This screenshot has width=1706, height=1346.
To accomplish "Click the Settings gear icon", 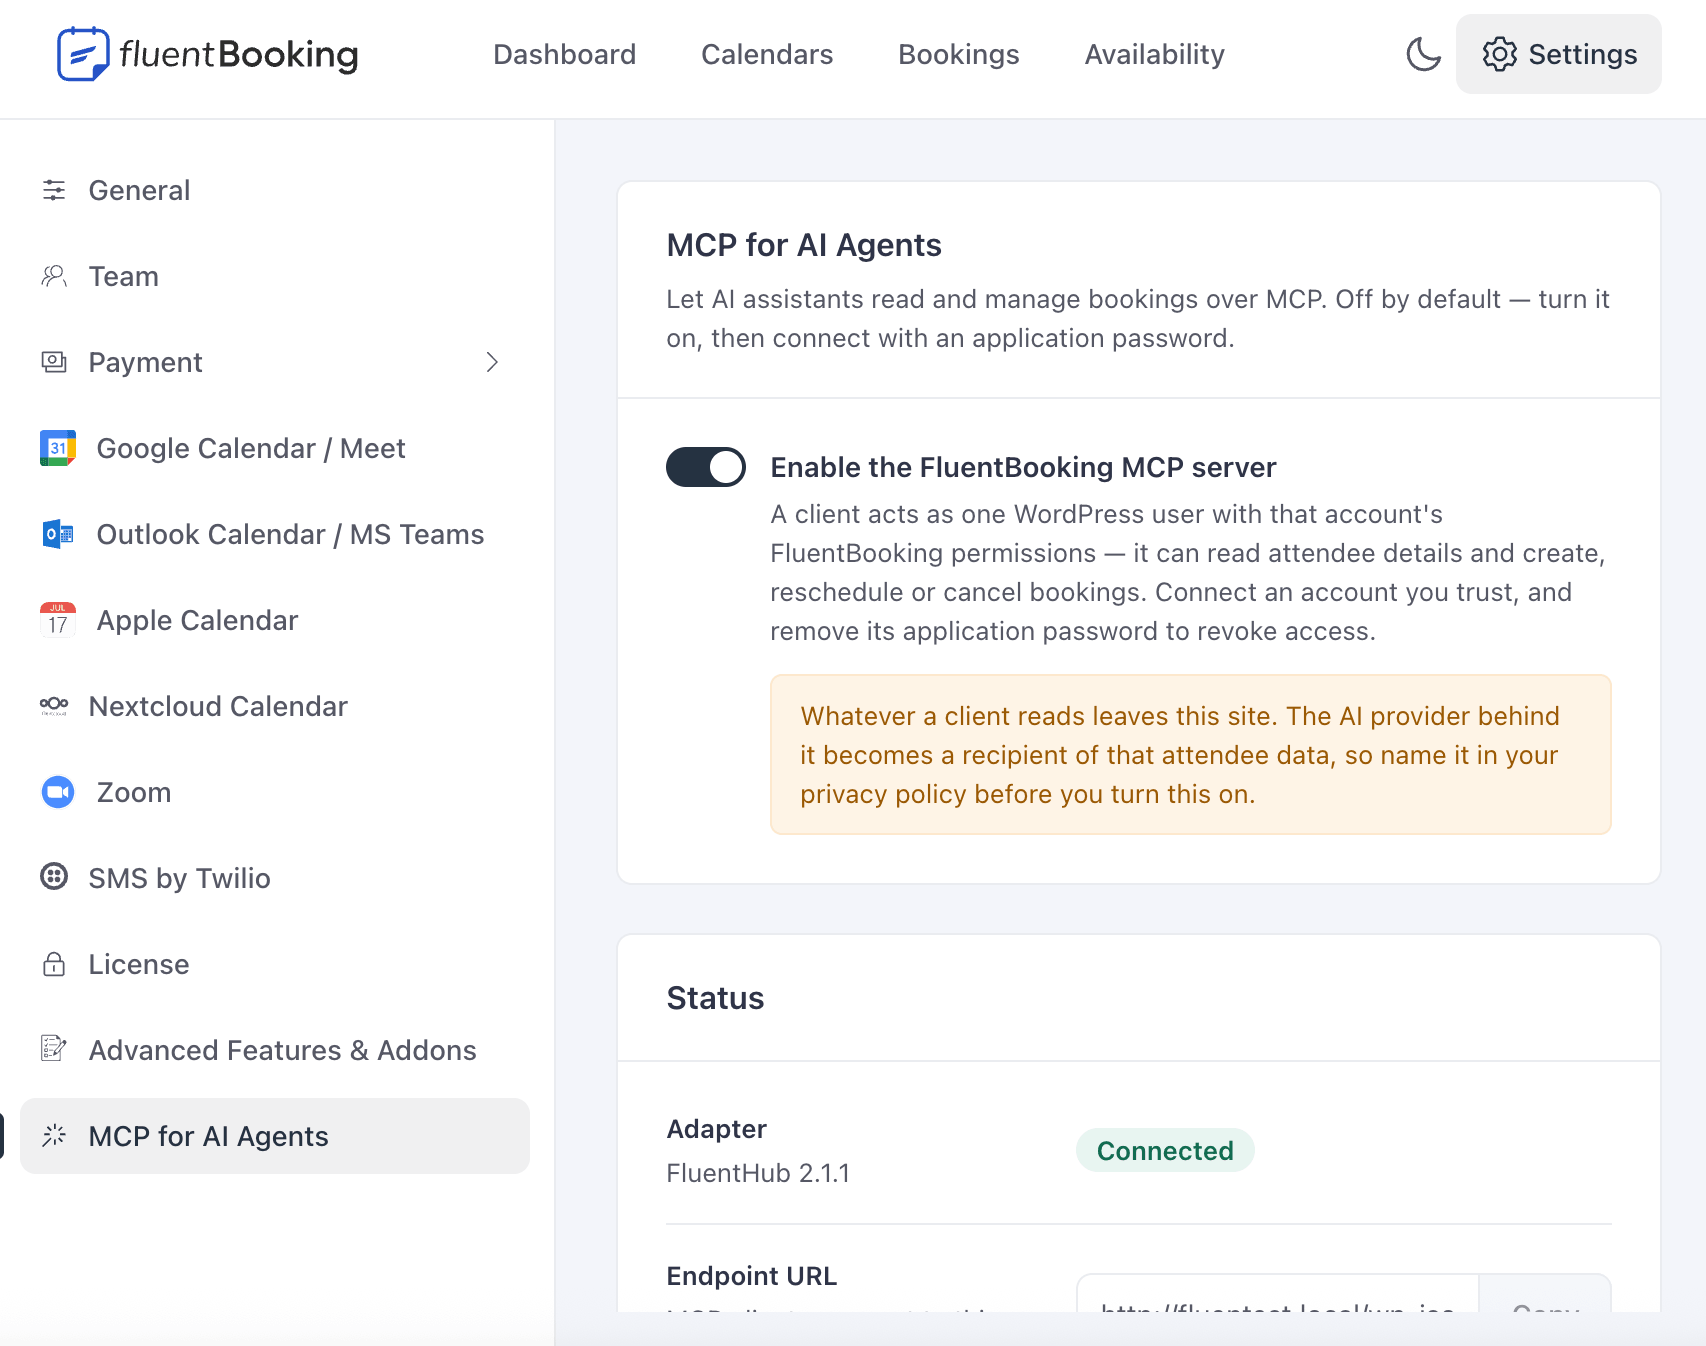I will click(1499, 54).
